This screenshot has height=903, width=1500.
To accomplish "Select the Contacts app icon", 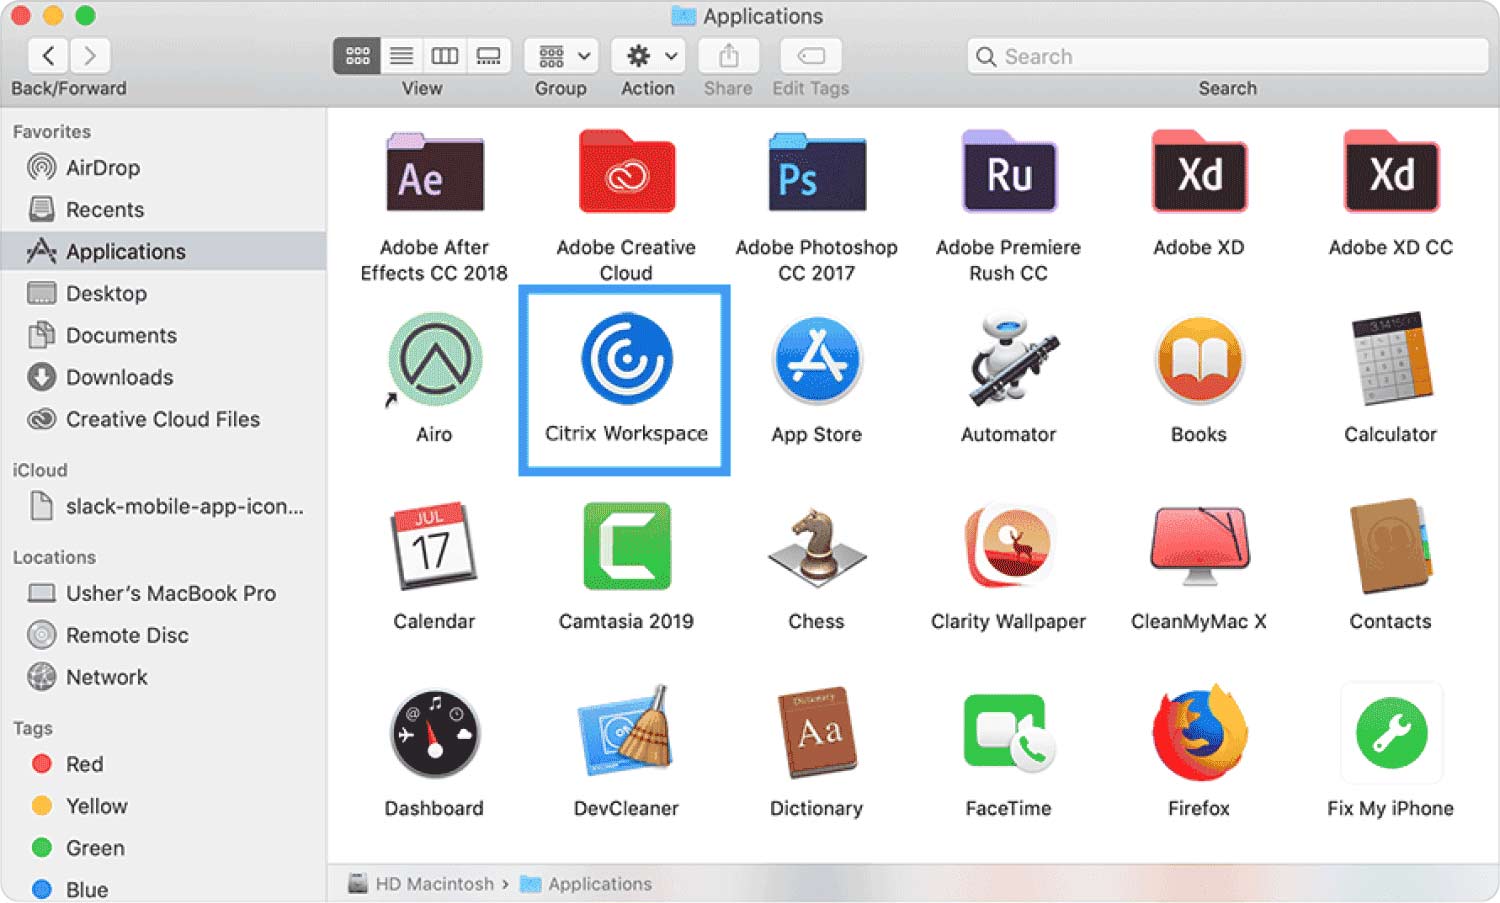I will (x=1391, y=546).
